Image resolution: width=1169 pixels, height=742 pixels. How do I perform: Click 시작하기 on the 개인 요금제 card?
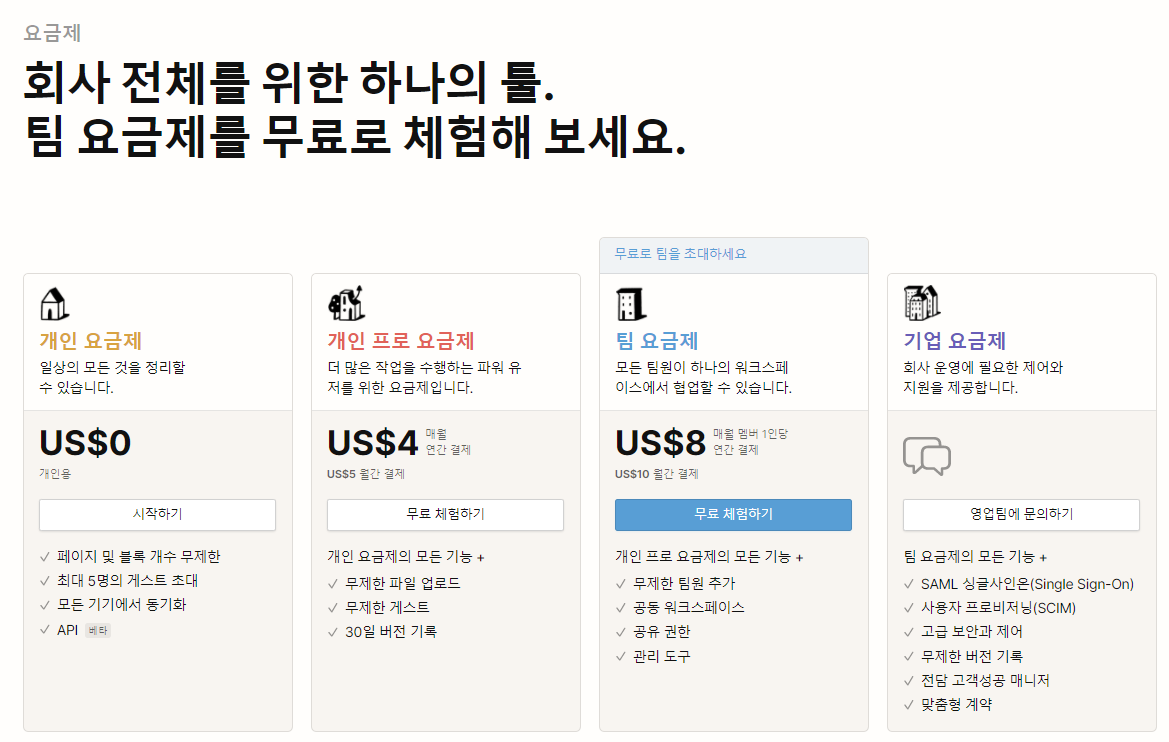[x=157, y=515]
